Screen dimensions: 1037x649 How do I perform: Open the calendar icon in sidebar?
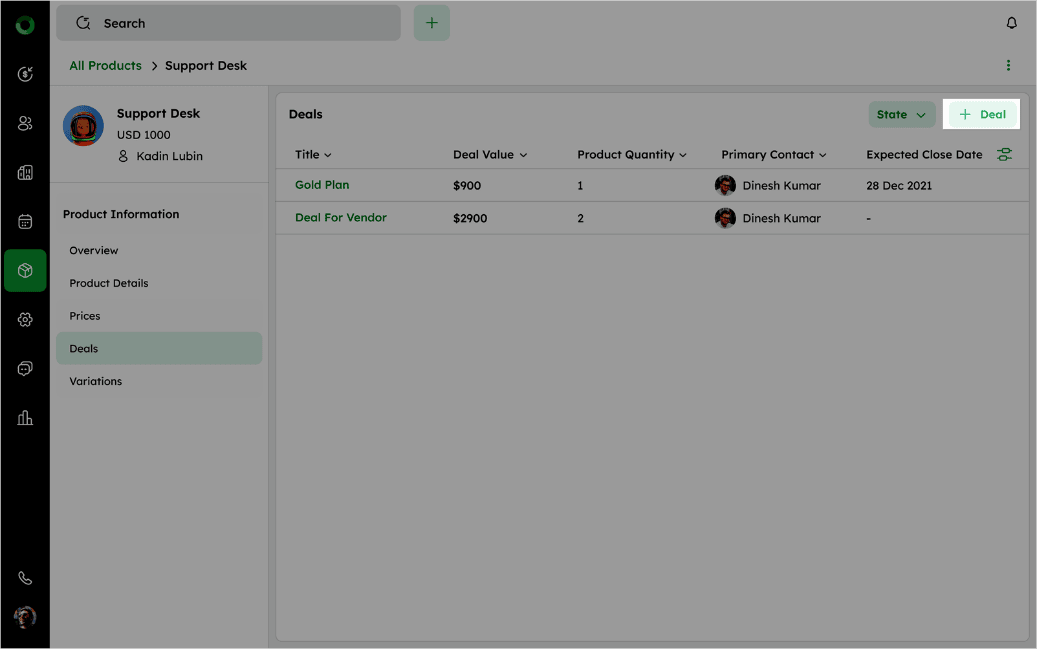point(25,221)
